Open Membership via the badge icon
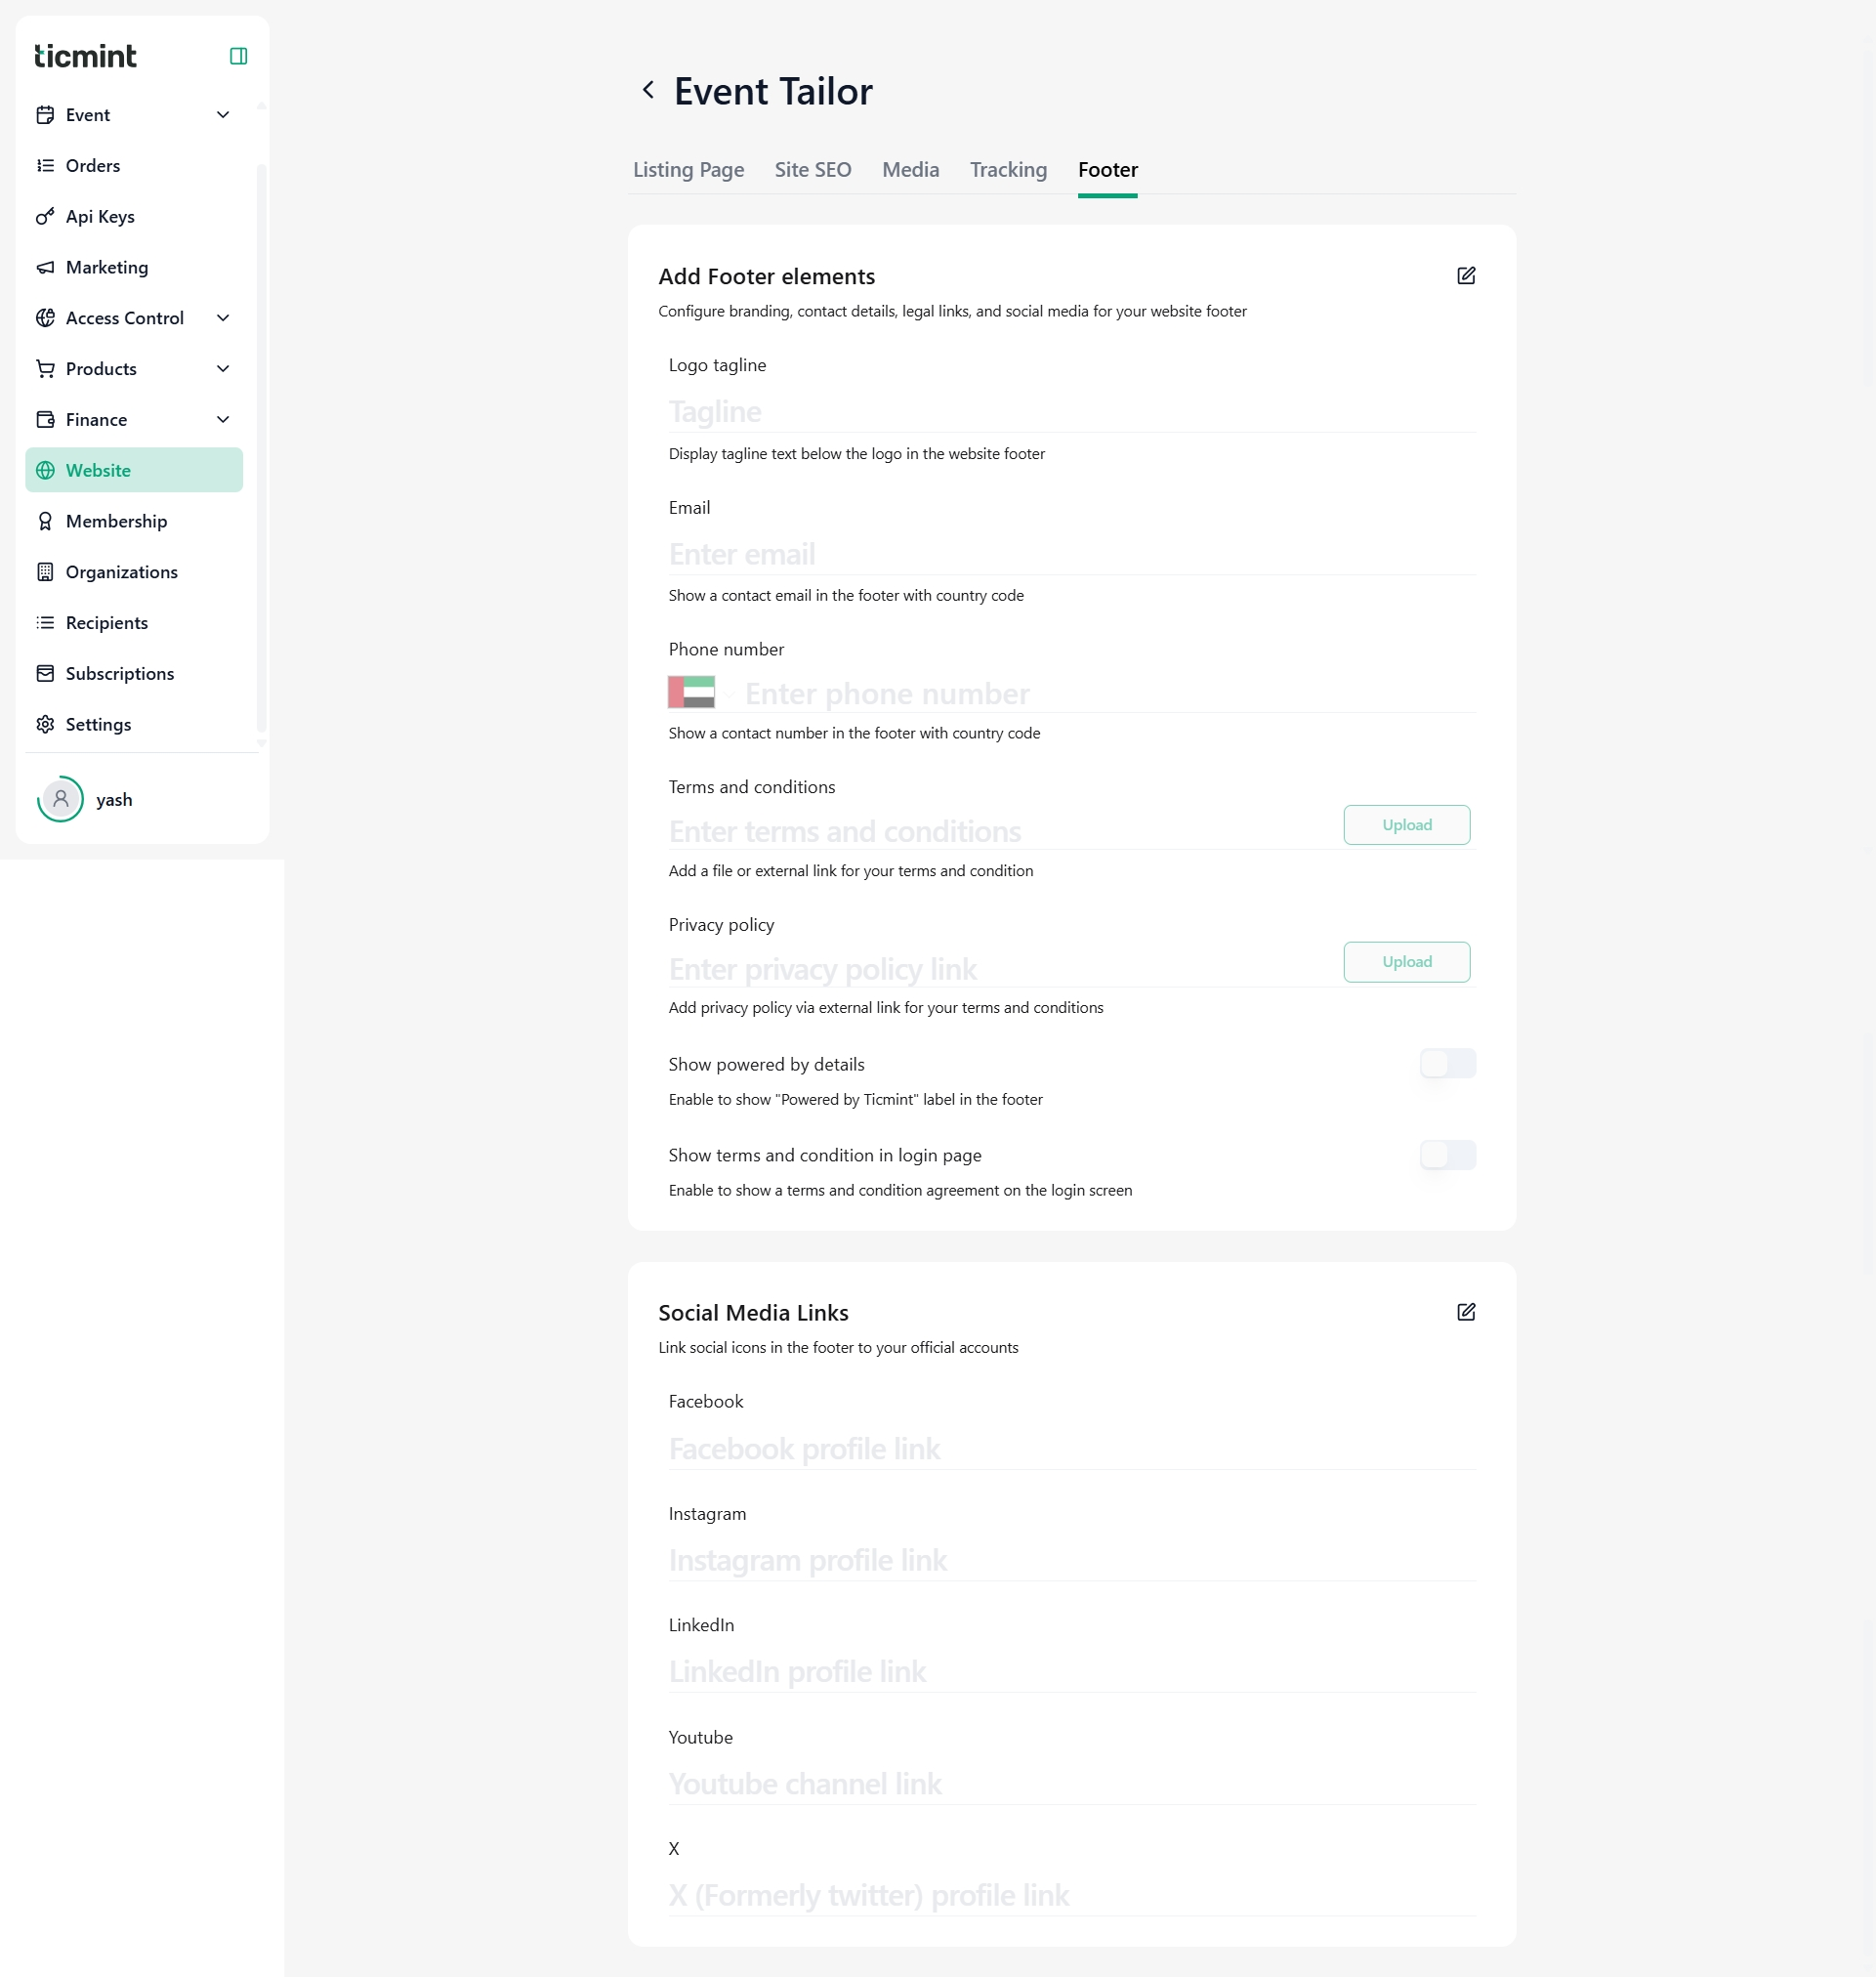The height and width of the screenshot is (1977, 1876). pyautogui.click(x=45, y=521)
